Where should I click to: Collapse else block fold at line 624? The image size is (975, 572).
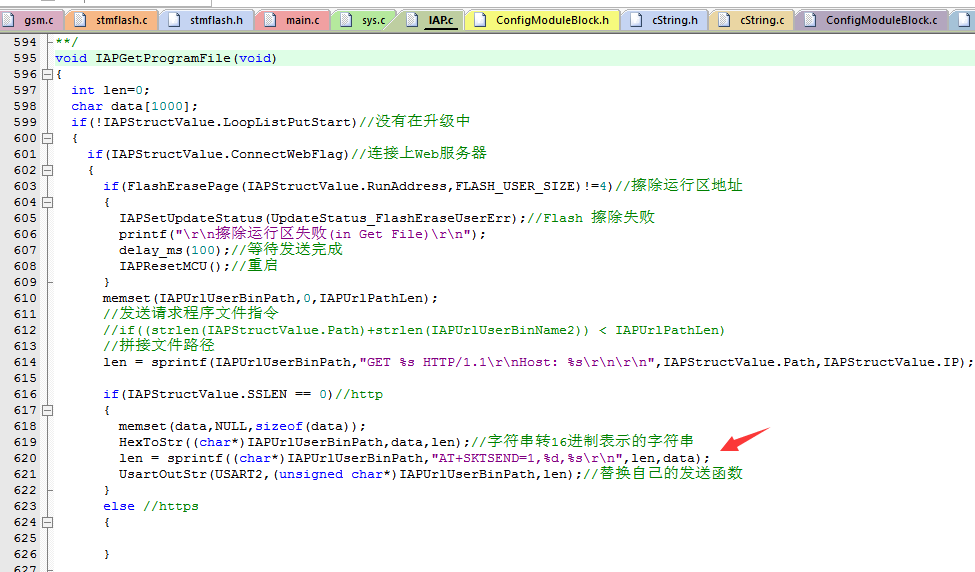(47, 522)
